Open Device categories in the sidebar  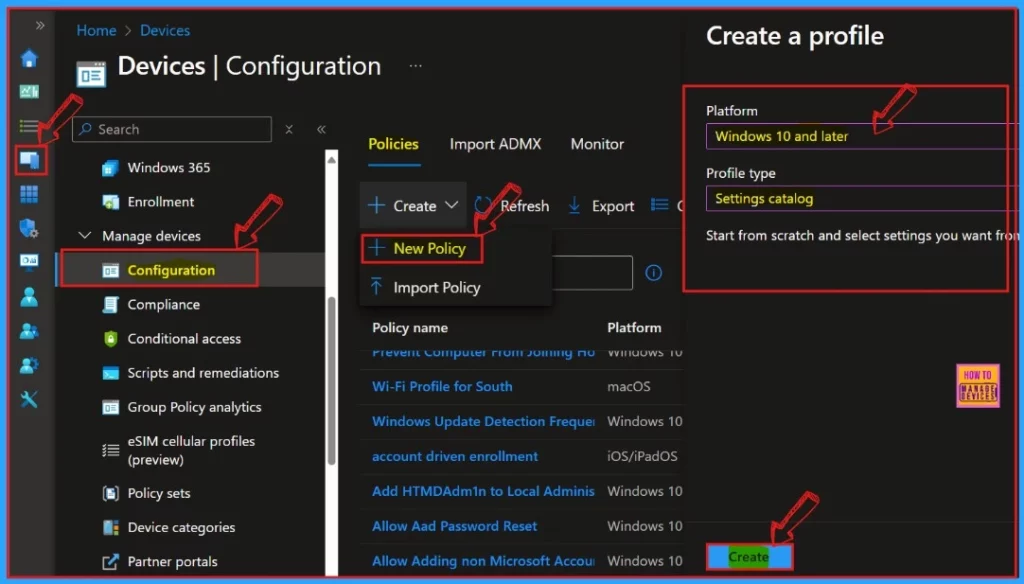181,527
